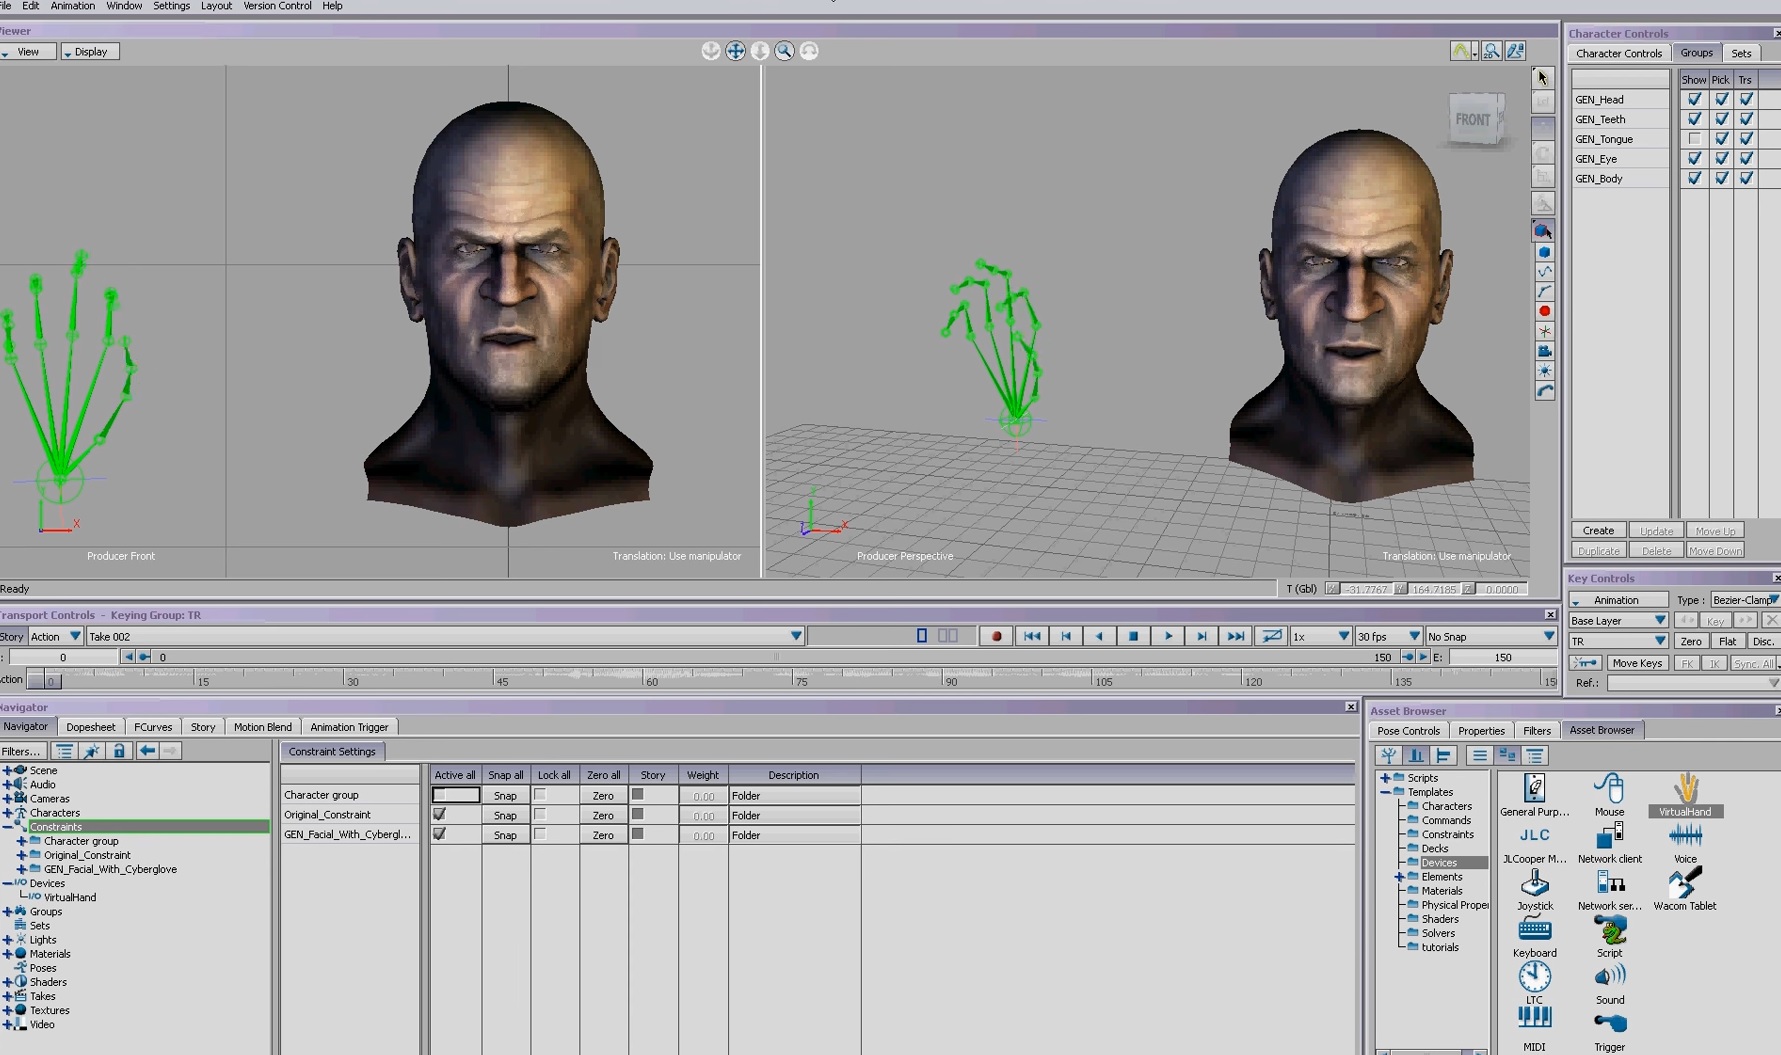This screenshot has width=1781, height=1055.
Task: Click the navigator lock icon
Action: (118, 751)
